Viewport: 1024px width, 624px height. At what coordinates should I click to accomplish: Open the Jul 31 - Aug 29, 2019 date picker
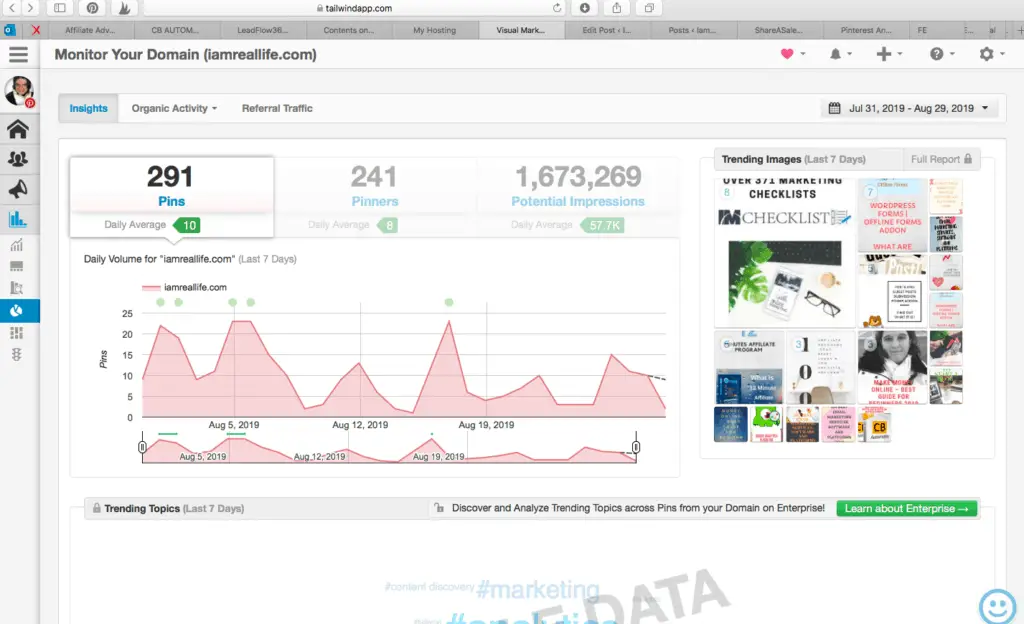tap(909, 108)
